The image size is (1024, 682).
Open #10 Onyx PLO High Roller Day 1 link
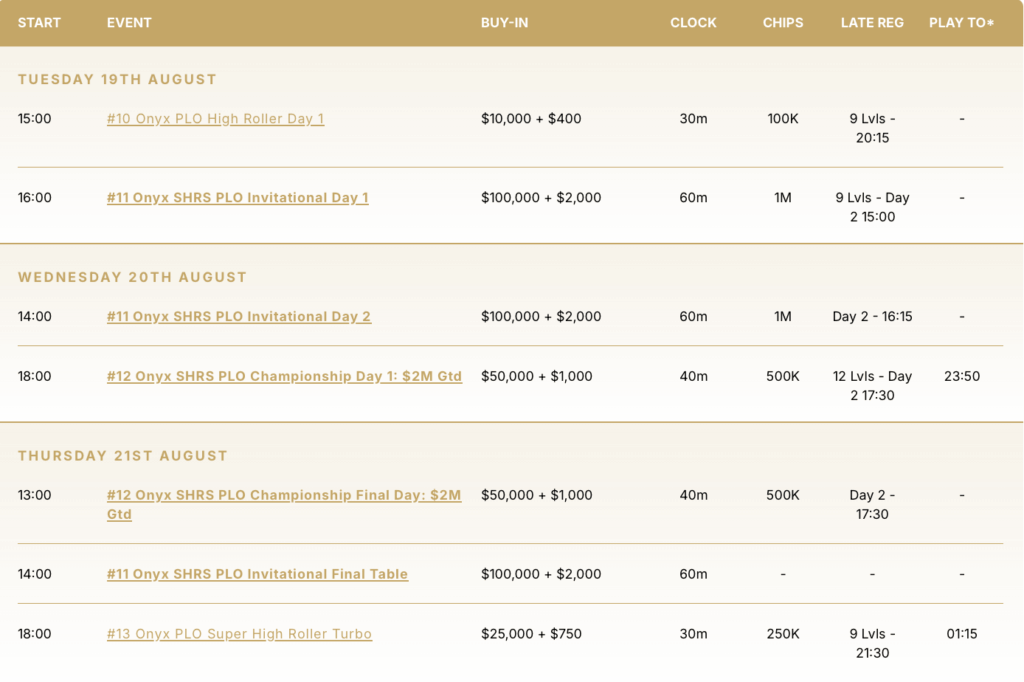(x=215, y=119)
